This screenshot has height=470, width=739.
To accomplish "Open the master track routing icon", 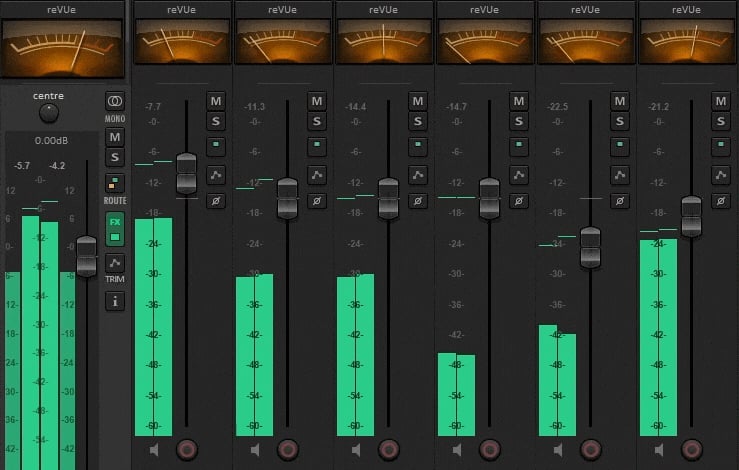I will pyautogui.click(x=115, y=183).
